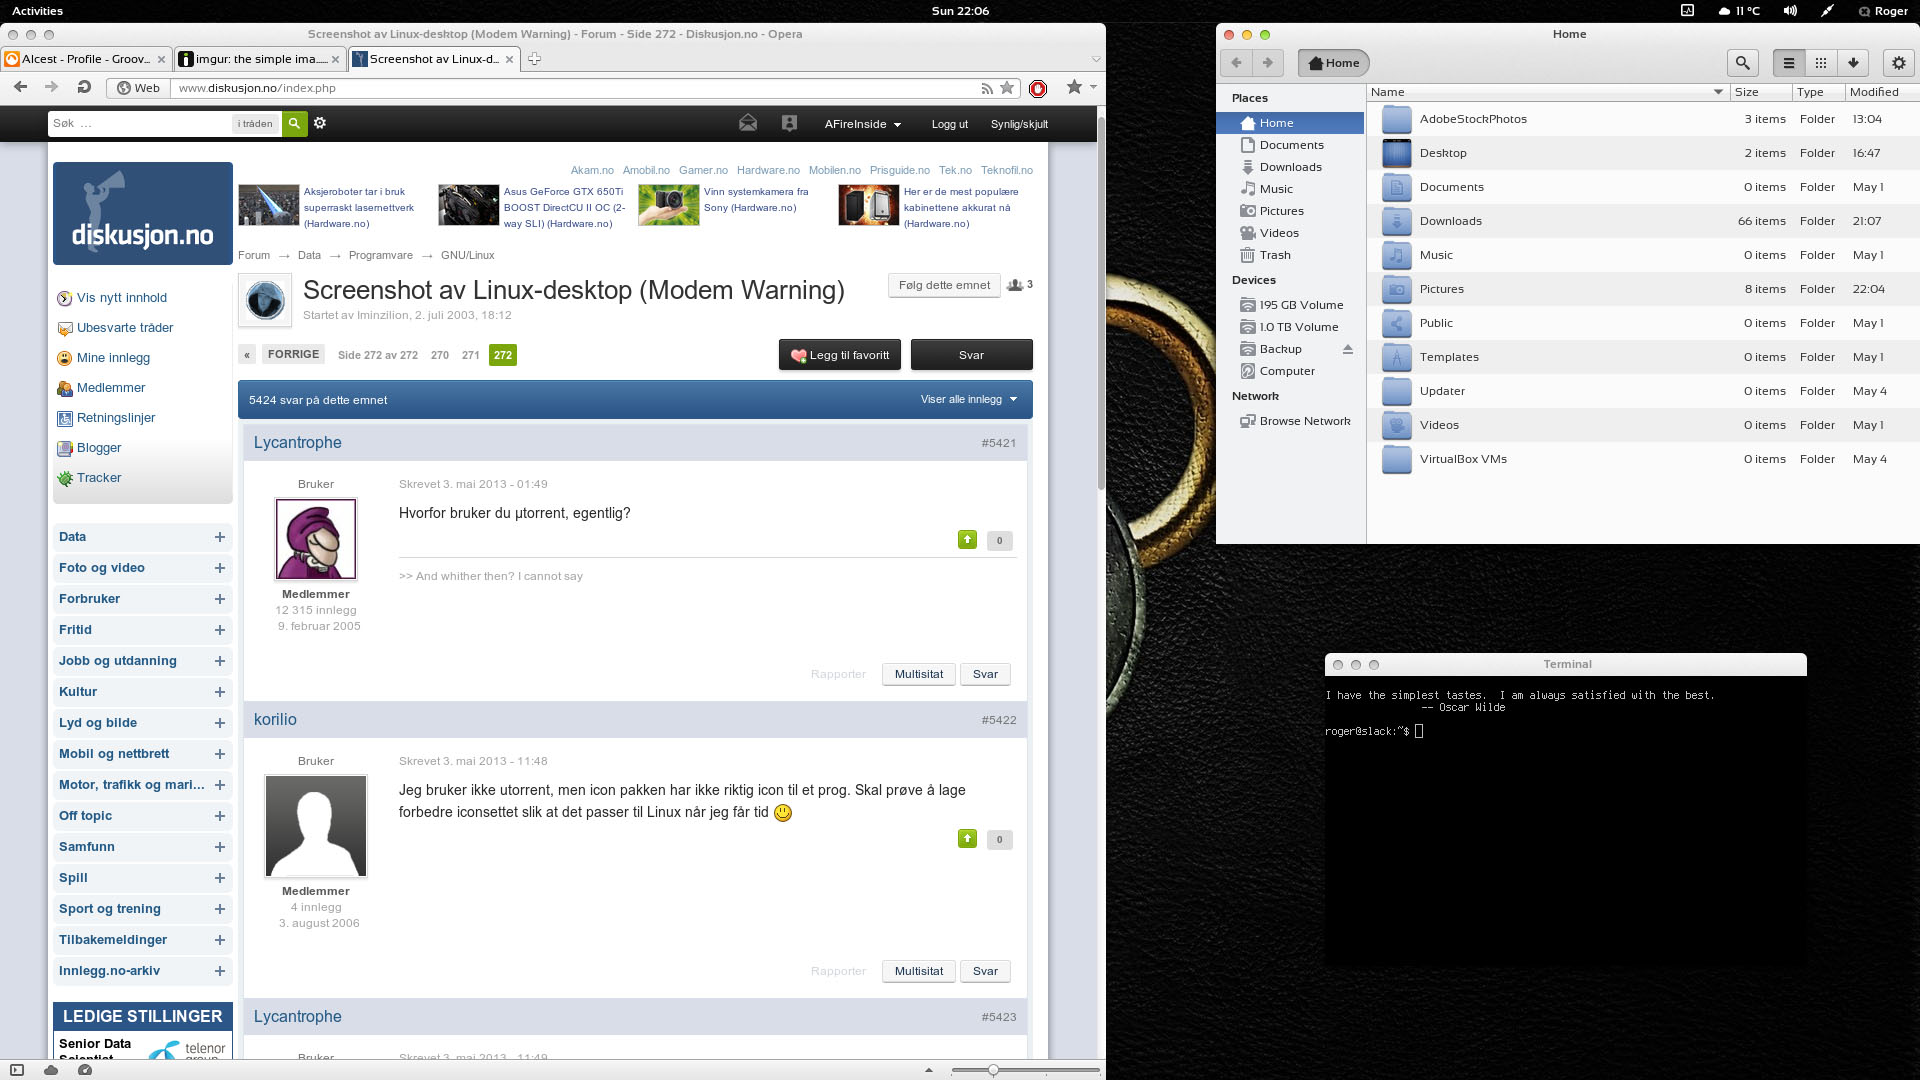1920x1080 pixels.
Task: Open view options arrow in Files toolbar
Action: pos(1853,63)
